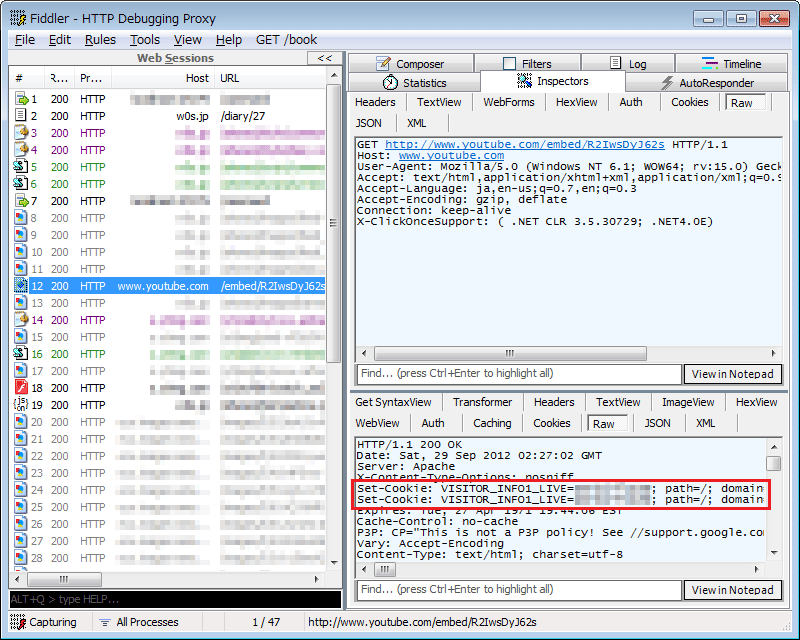Click the script icon of session 5

(x=21, y=167)
